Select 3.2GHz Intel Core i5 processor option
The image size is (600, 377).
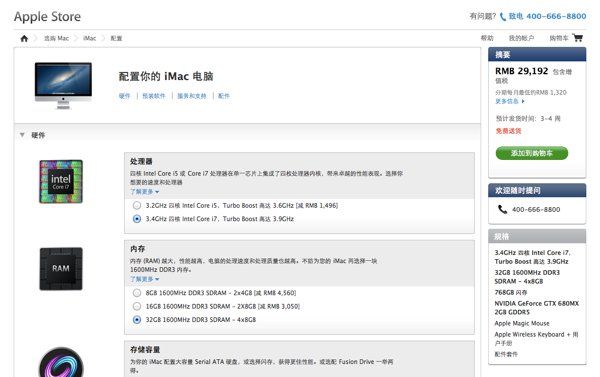coord(137,206)
